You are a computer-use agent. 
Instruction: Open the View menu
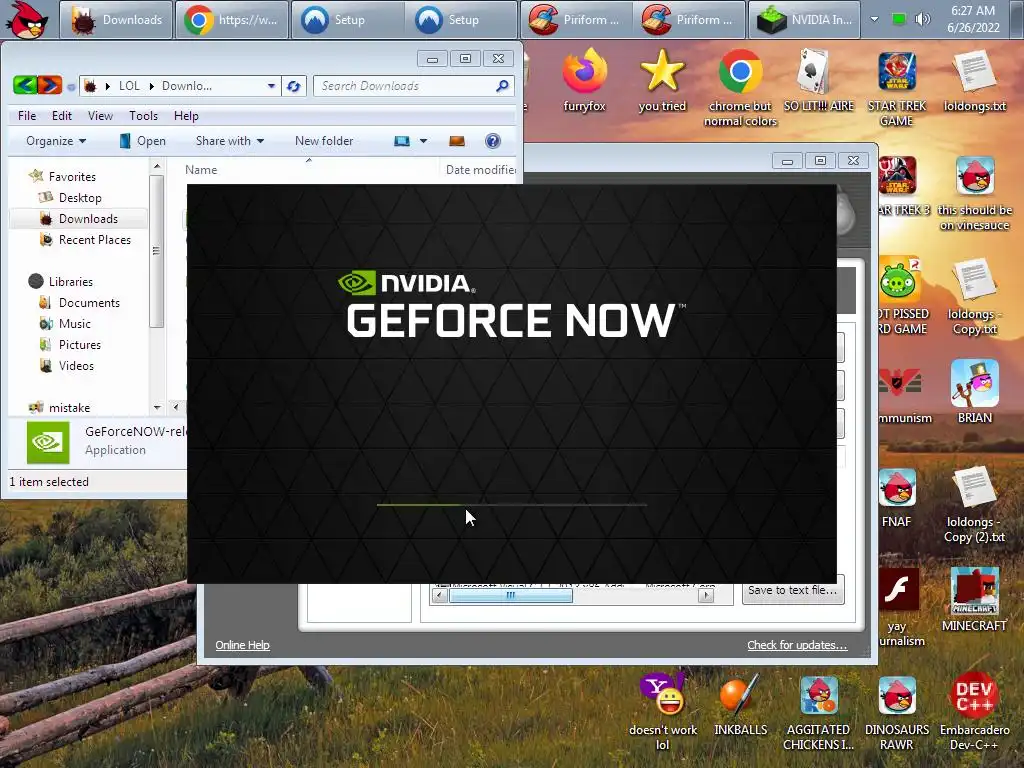click(x=100, y=116)
